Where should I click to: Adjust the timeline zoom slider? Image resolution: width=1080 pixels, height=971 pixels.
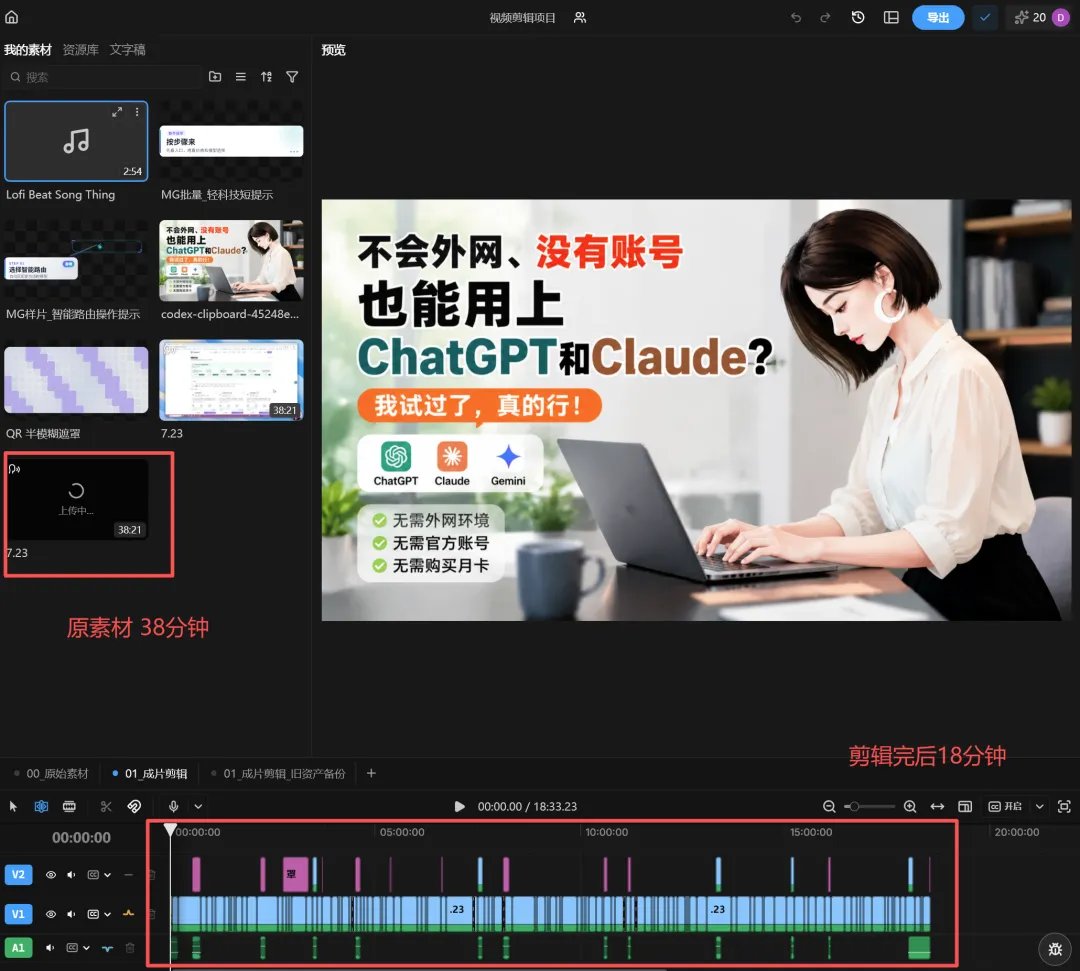[869, 806]
